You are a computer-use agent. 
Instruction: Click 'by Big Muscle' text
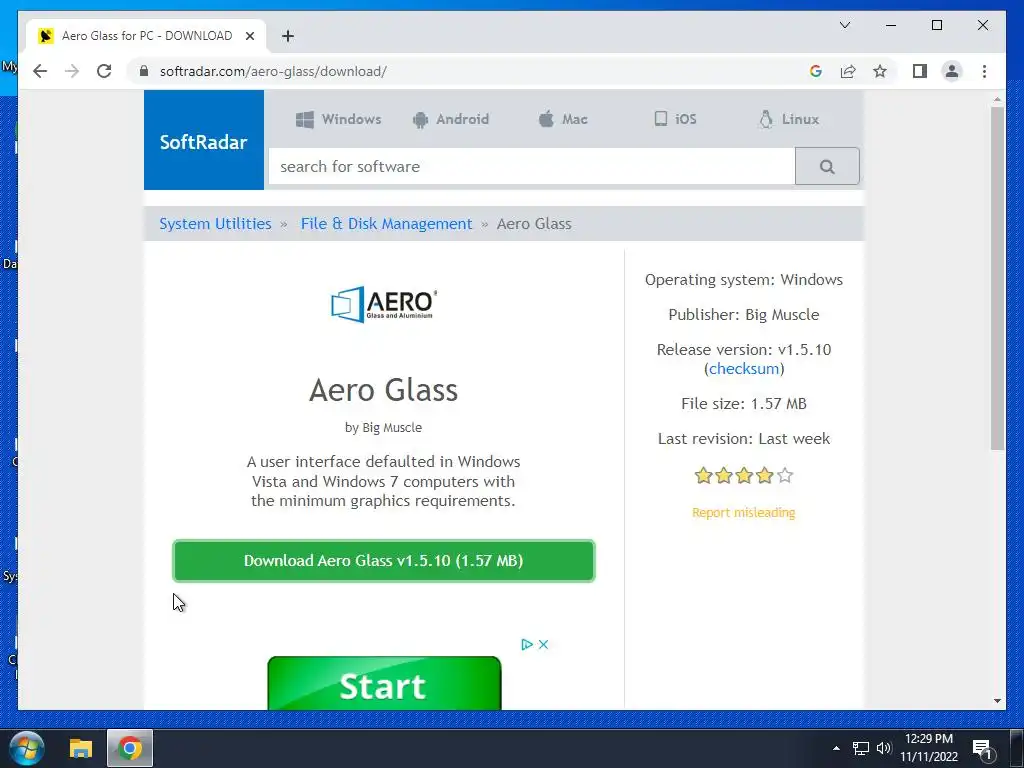tap(383, 428)
